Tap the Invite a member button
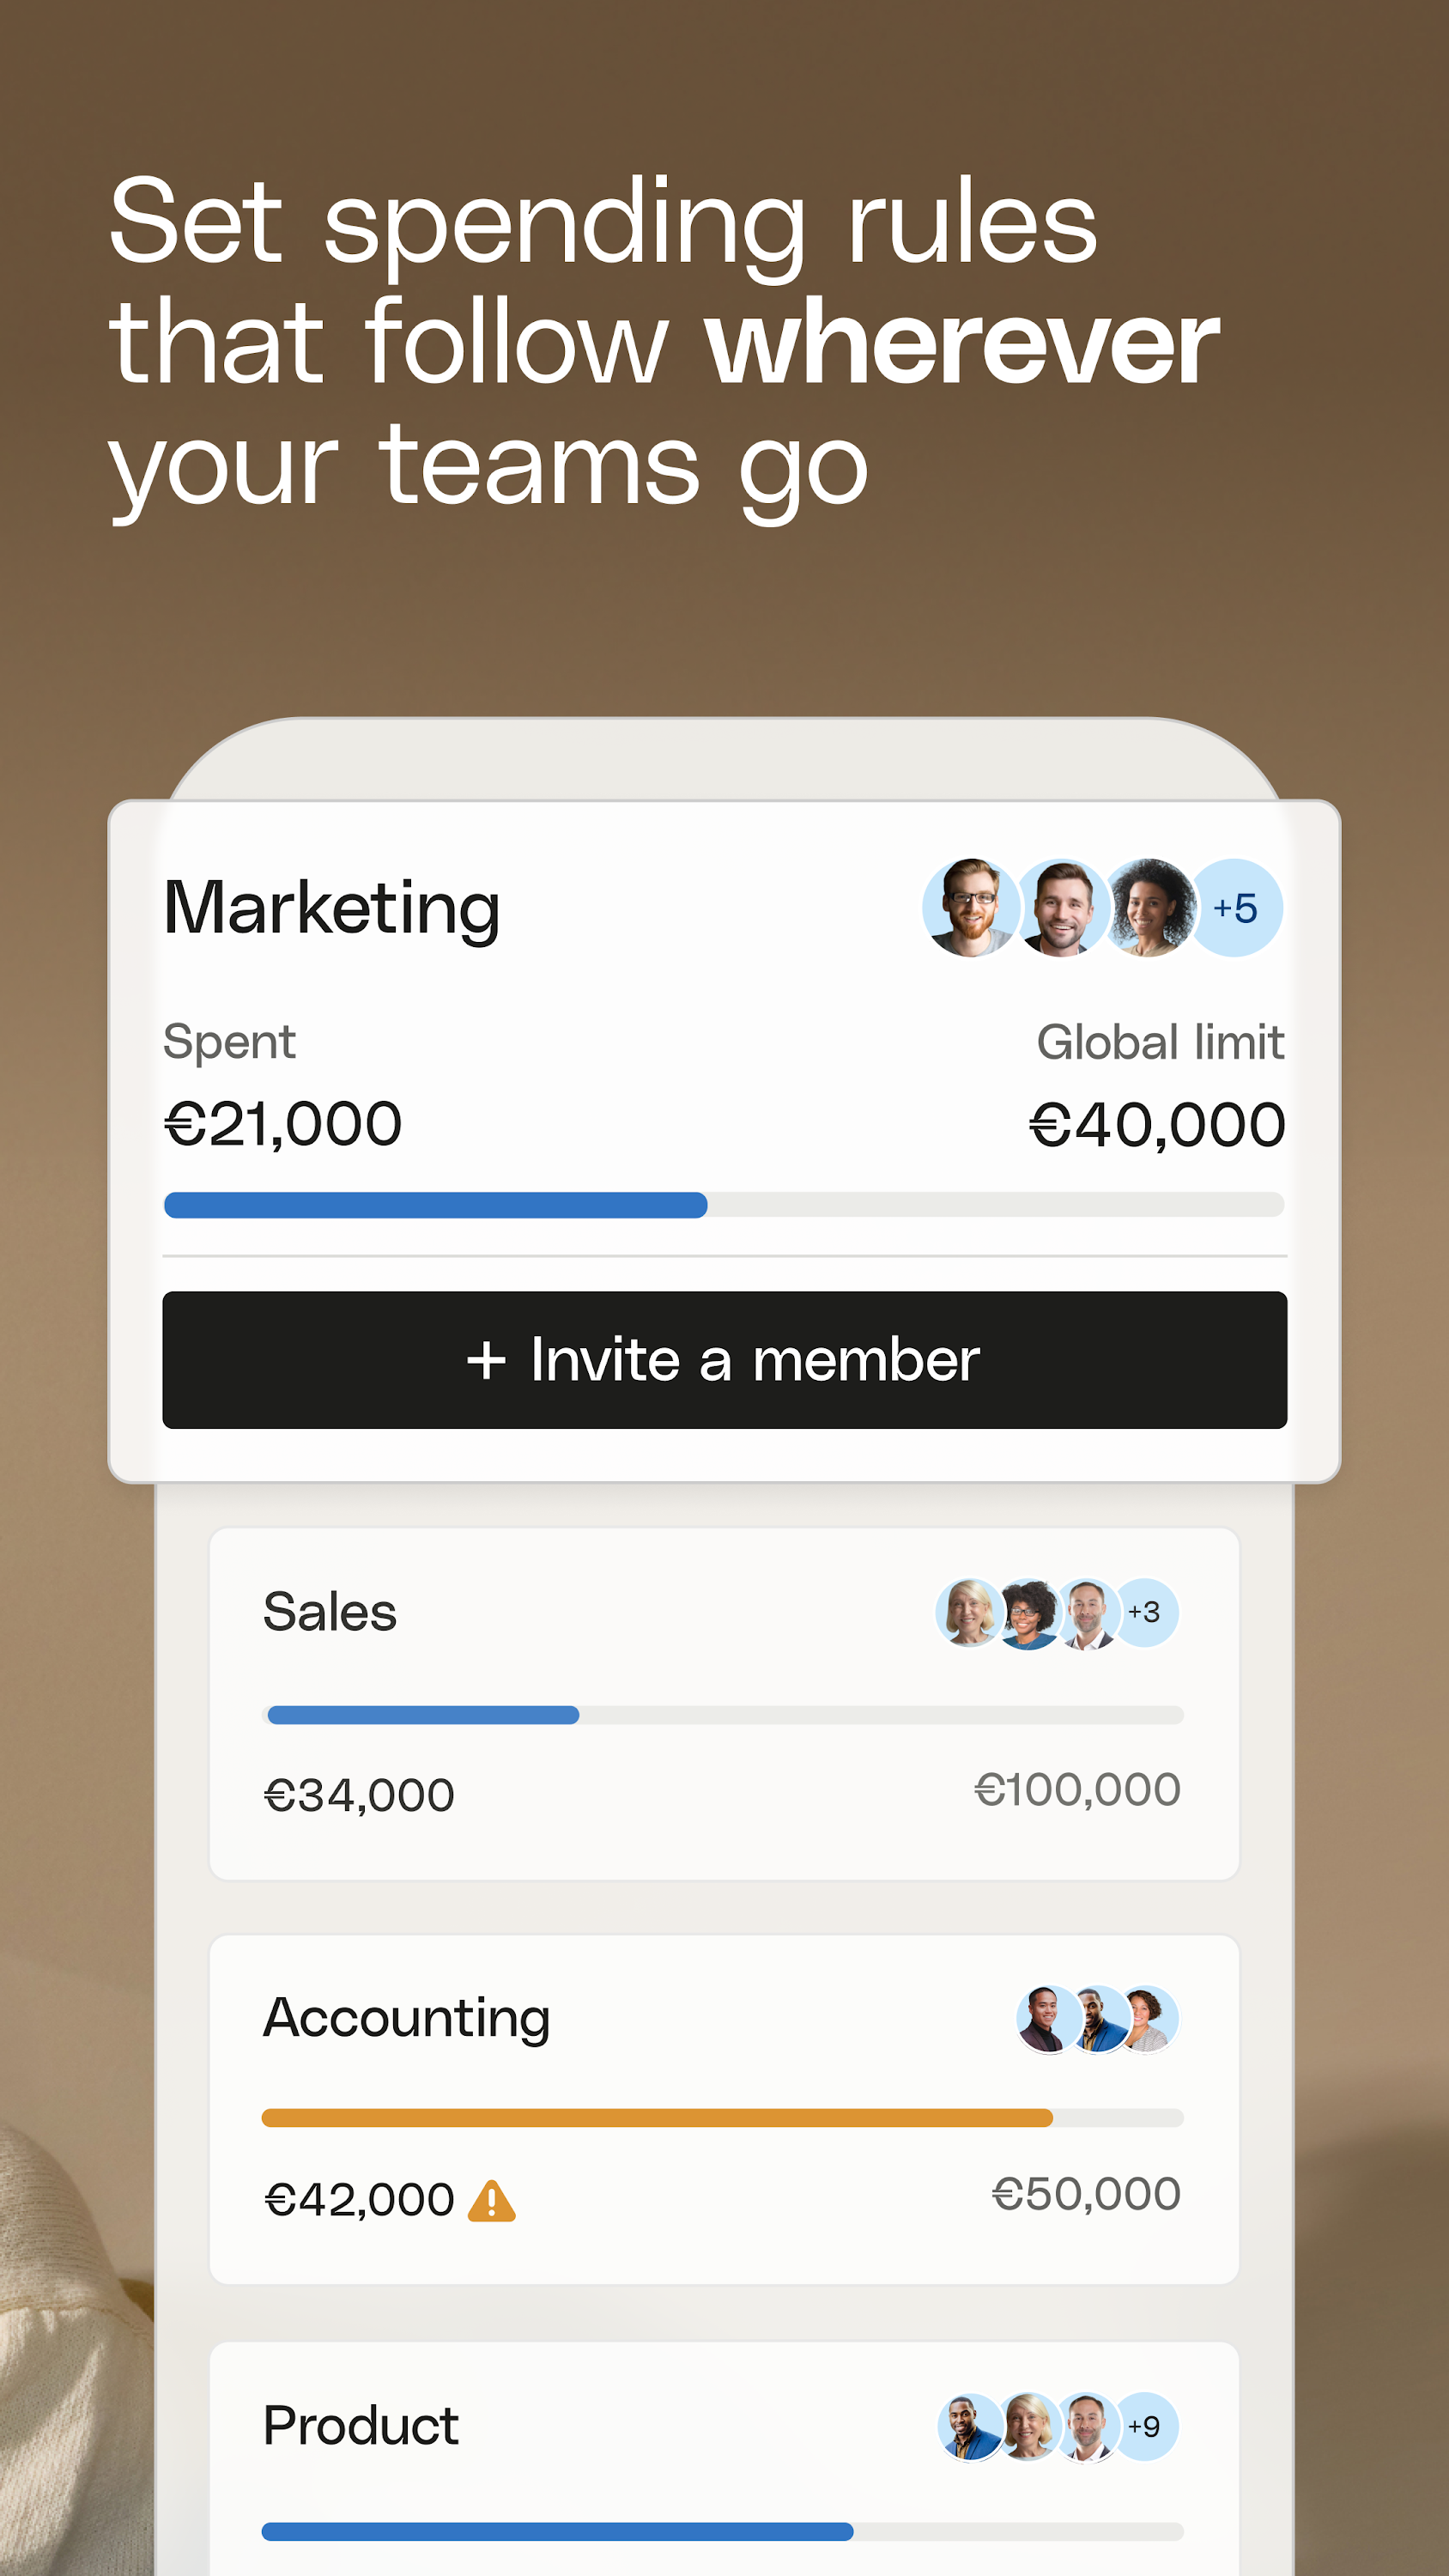 (724, 1359)
